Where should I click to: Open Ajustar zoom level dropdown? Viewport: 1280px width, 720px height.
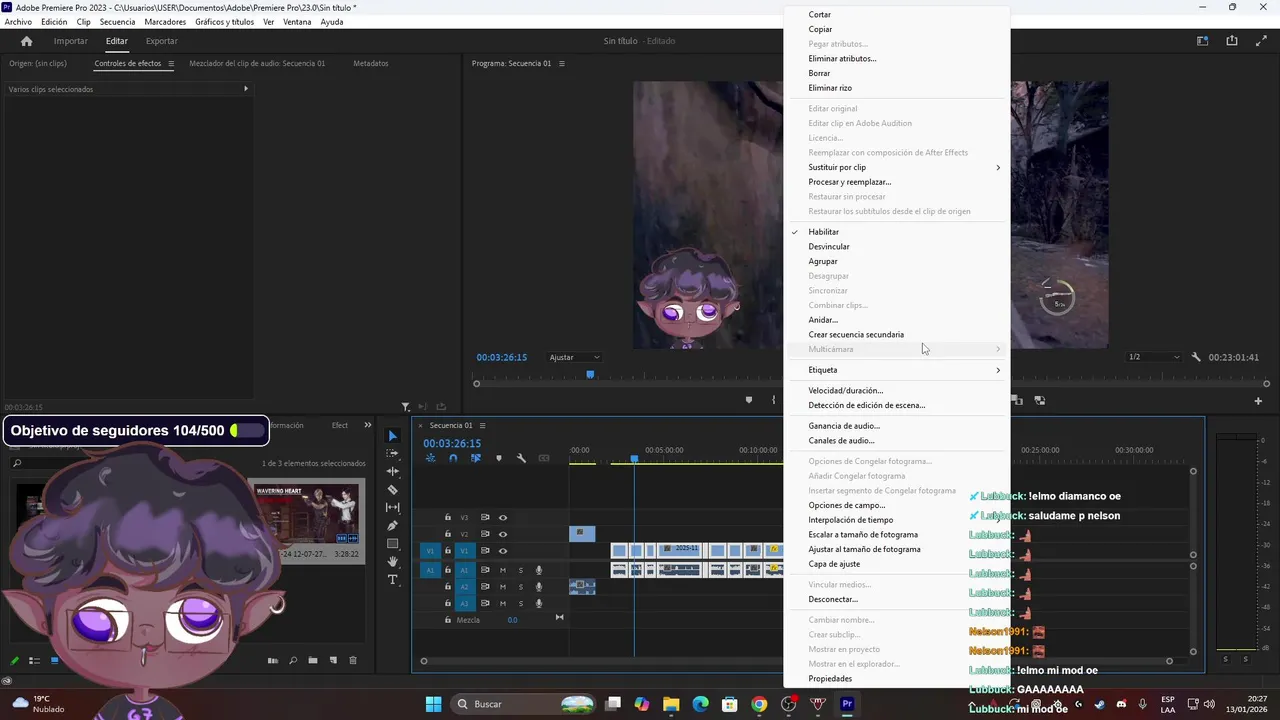pos(575,357)
